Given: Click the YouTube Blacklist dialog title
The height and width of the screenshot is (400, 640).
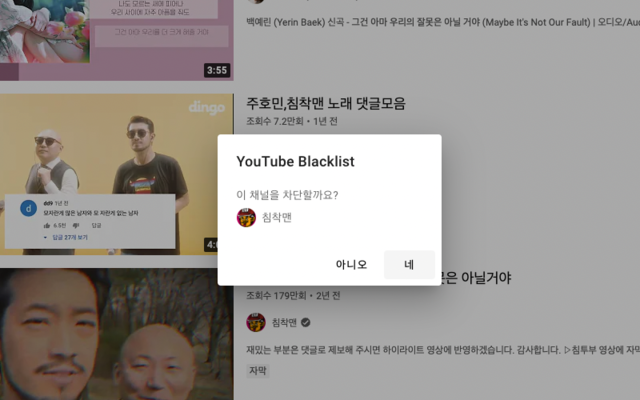Looking at the screenshot, I should click(295, 161).
